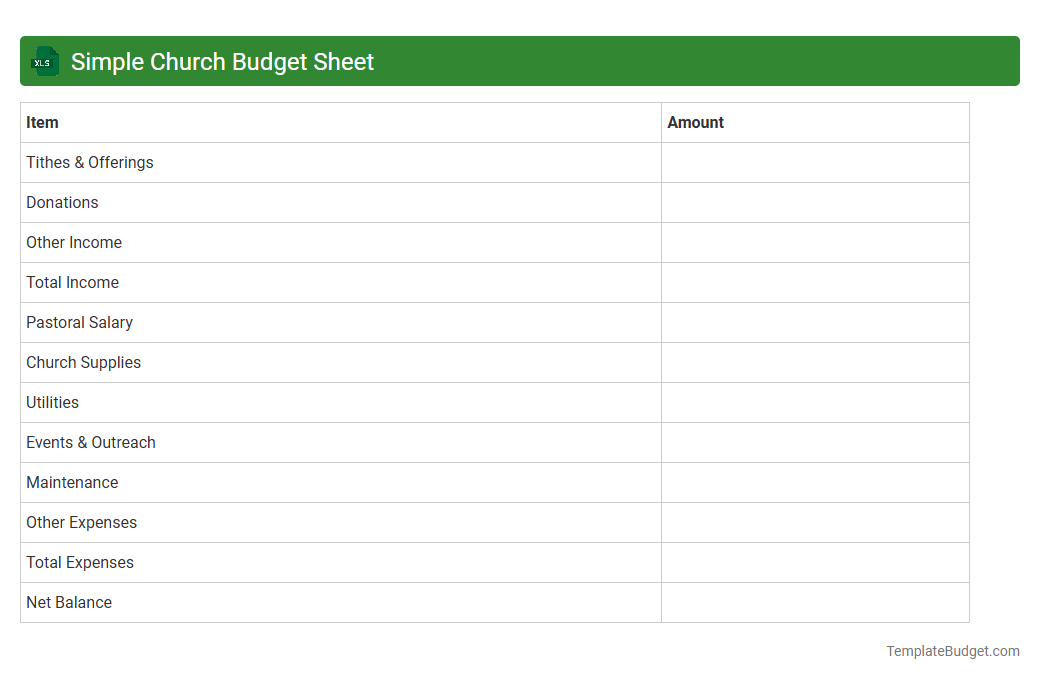Select the Church Supplies row
1040x680 pixels.
(83, 362)
